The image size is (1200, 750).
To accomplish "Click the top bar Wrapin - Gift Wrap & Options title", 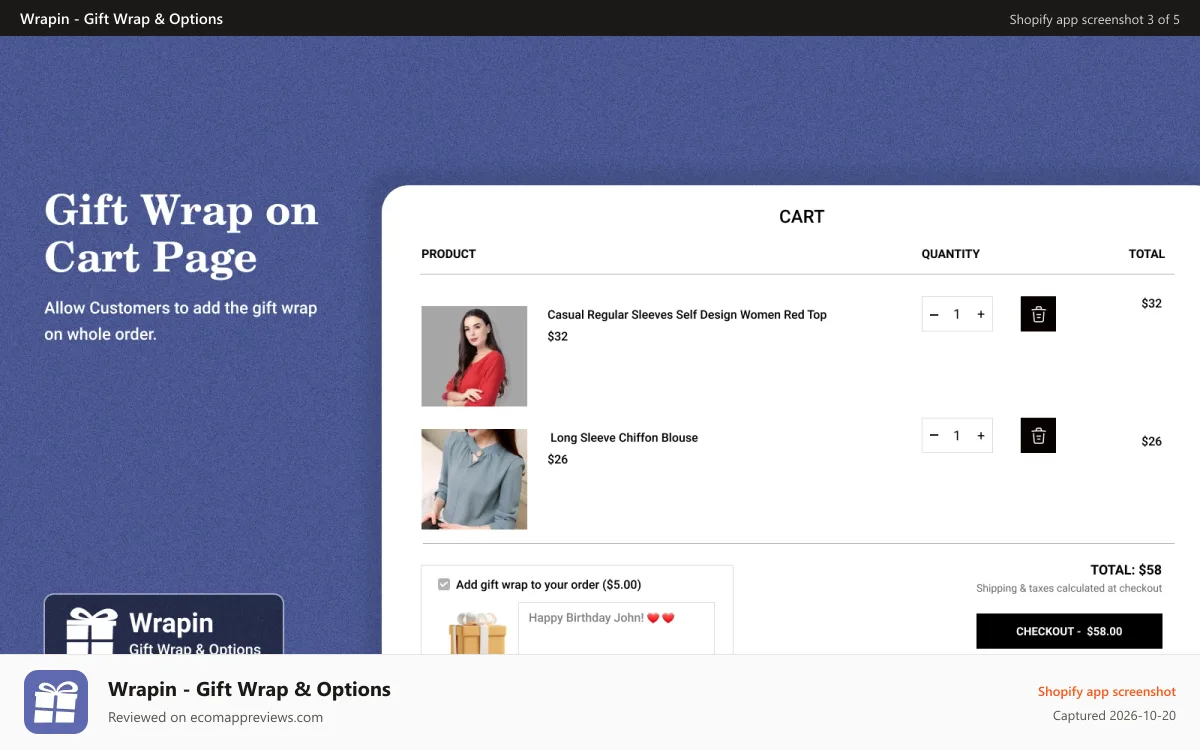I will pos(122,19).
